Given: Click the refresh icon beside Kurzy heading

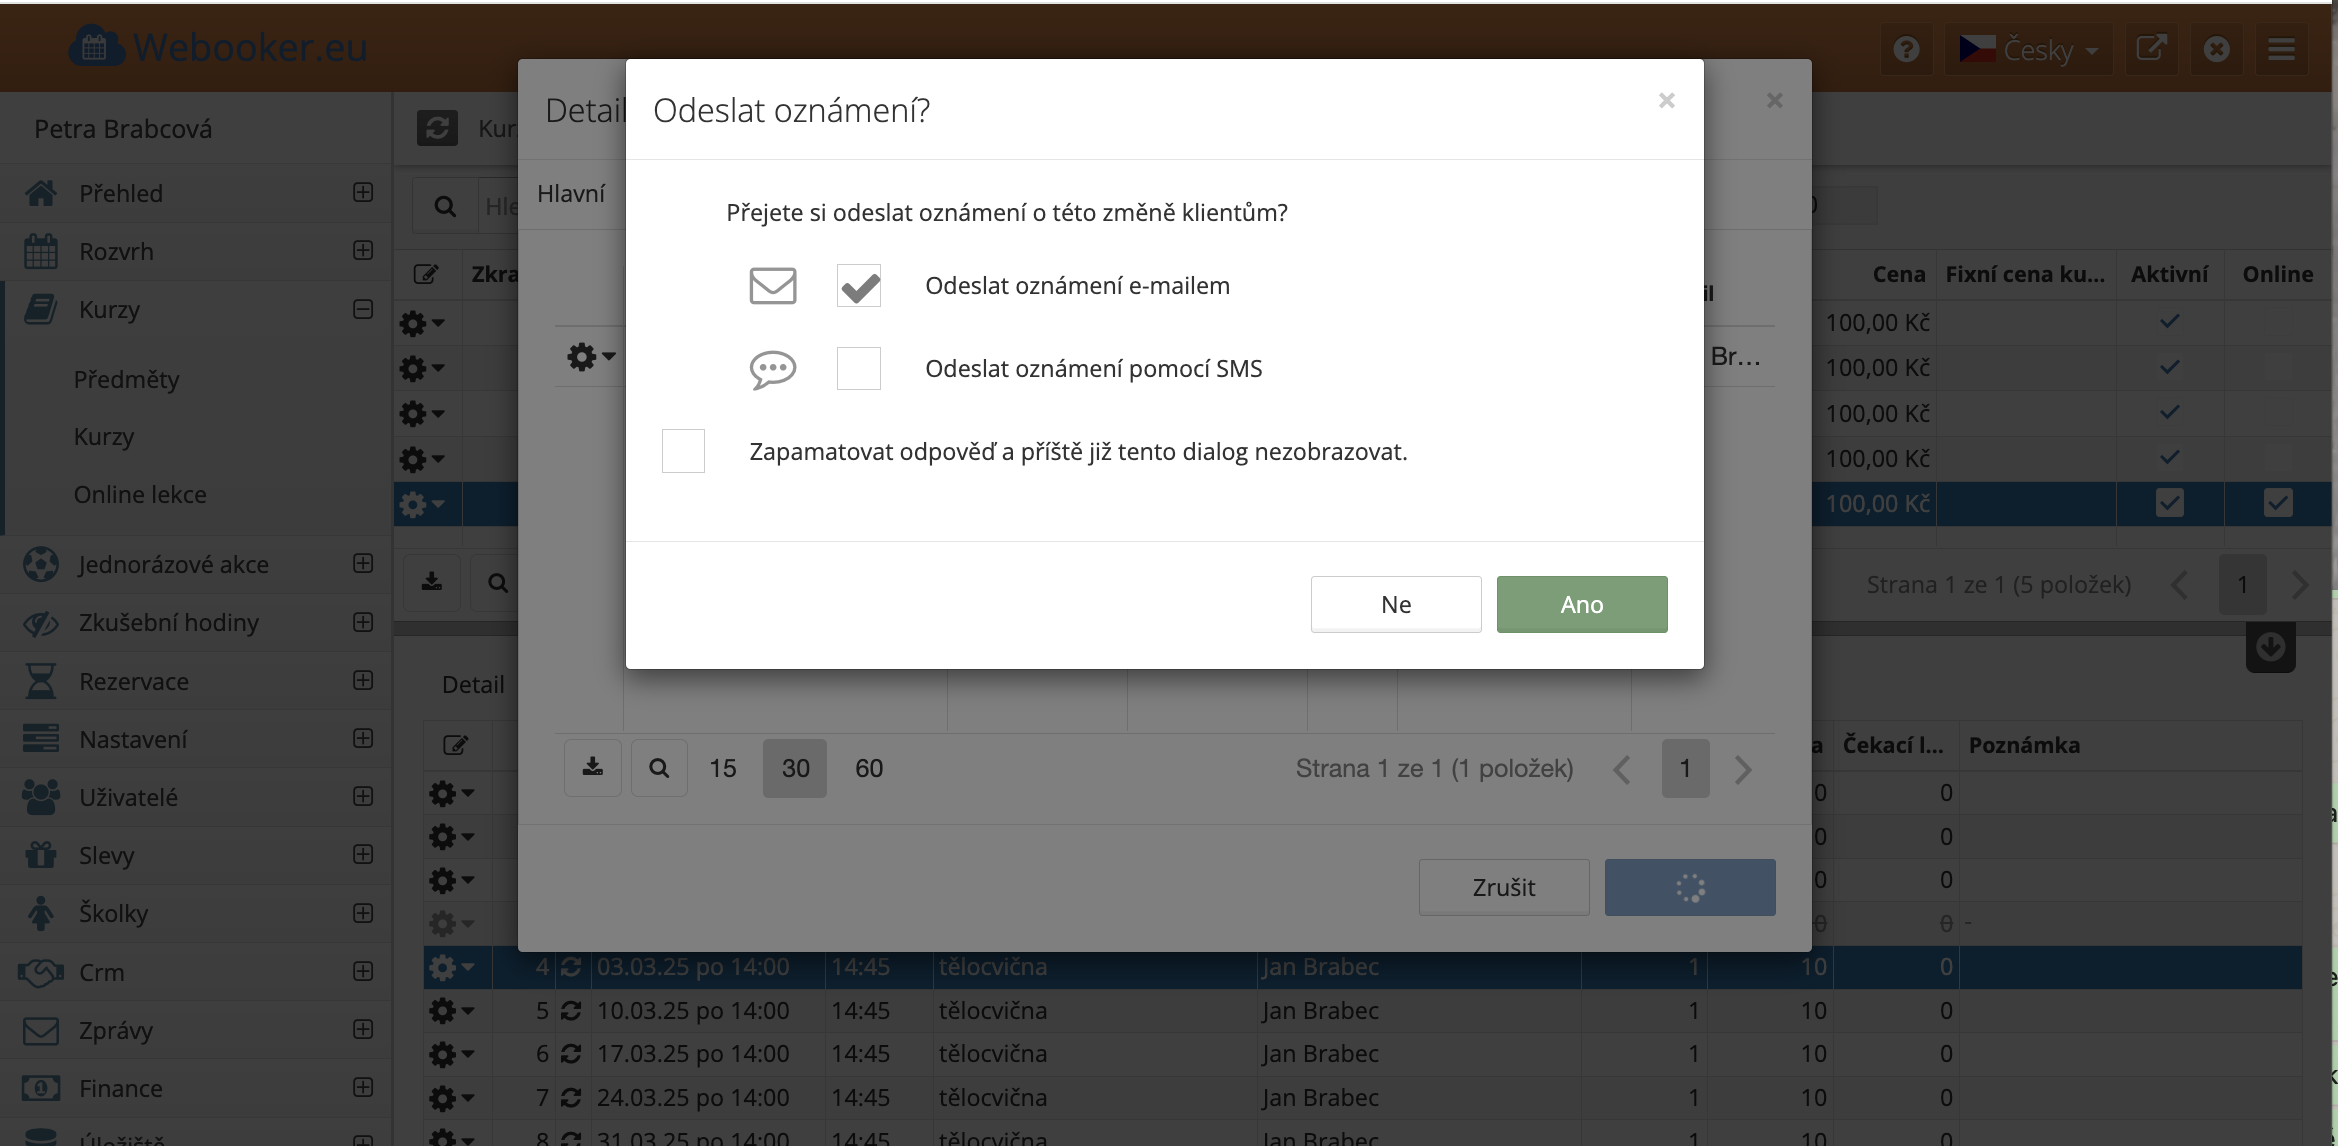Looking at the screenshot, I should [437, 128].
